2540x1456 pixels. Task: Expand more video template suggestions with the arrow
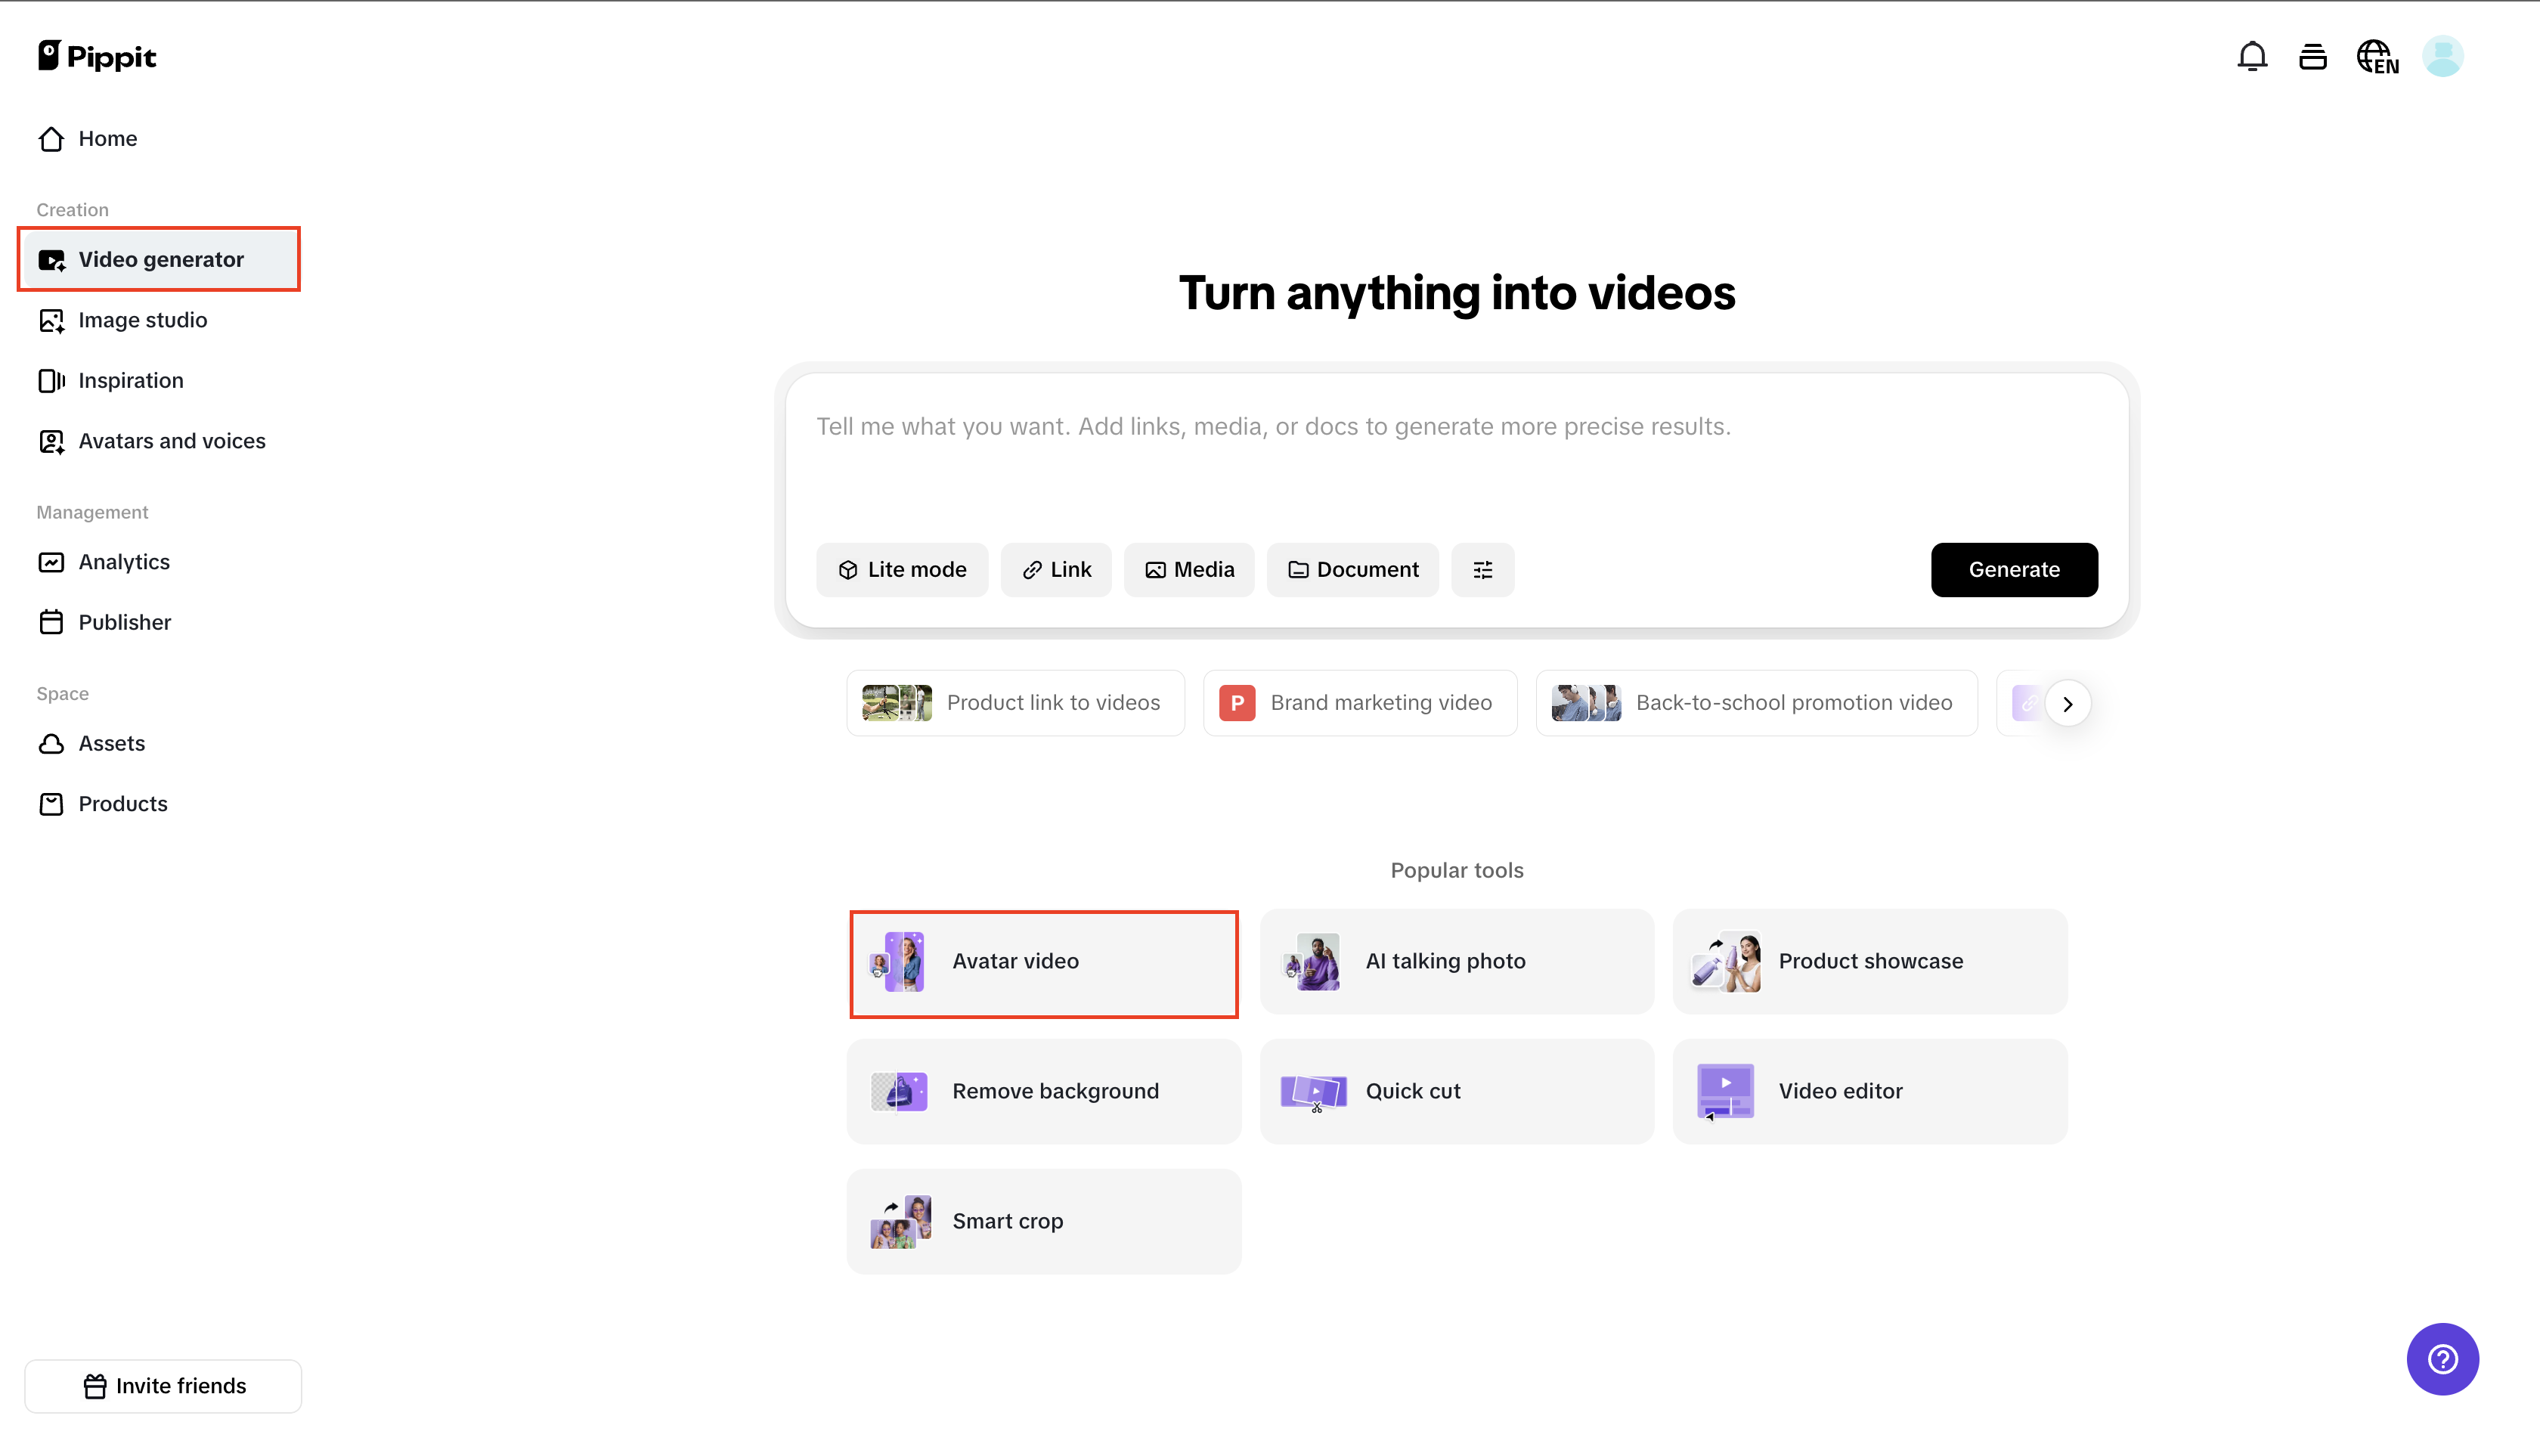(2068, 703)
